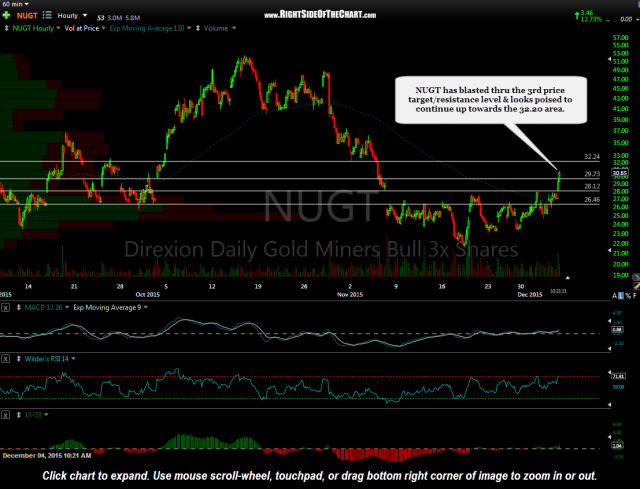Click left-arrow marker on MACD scale bottom
Viewport: 640px width, 489px height.
click(x=610, y=349)
